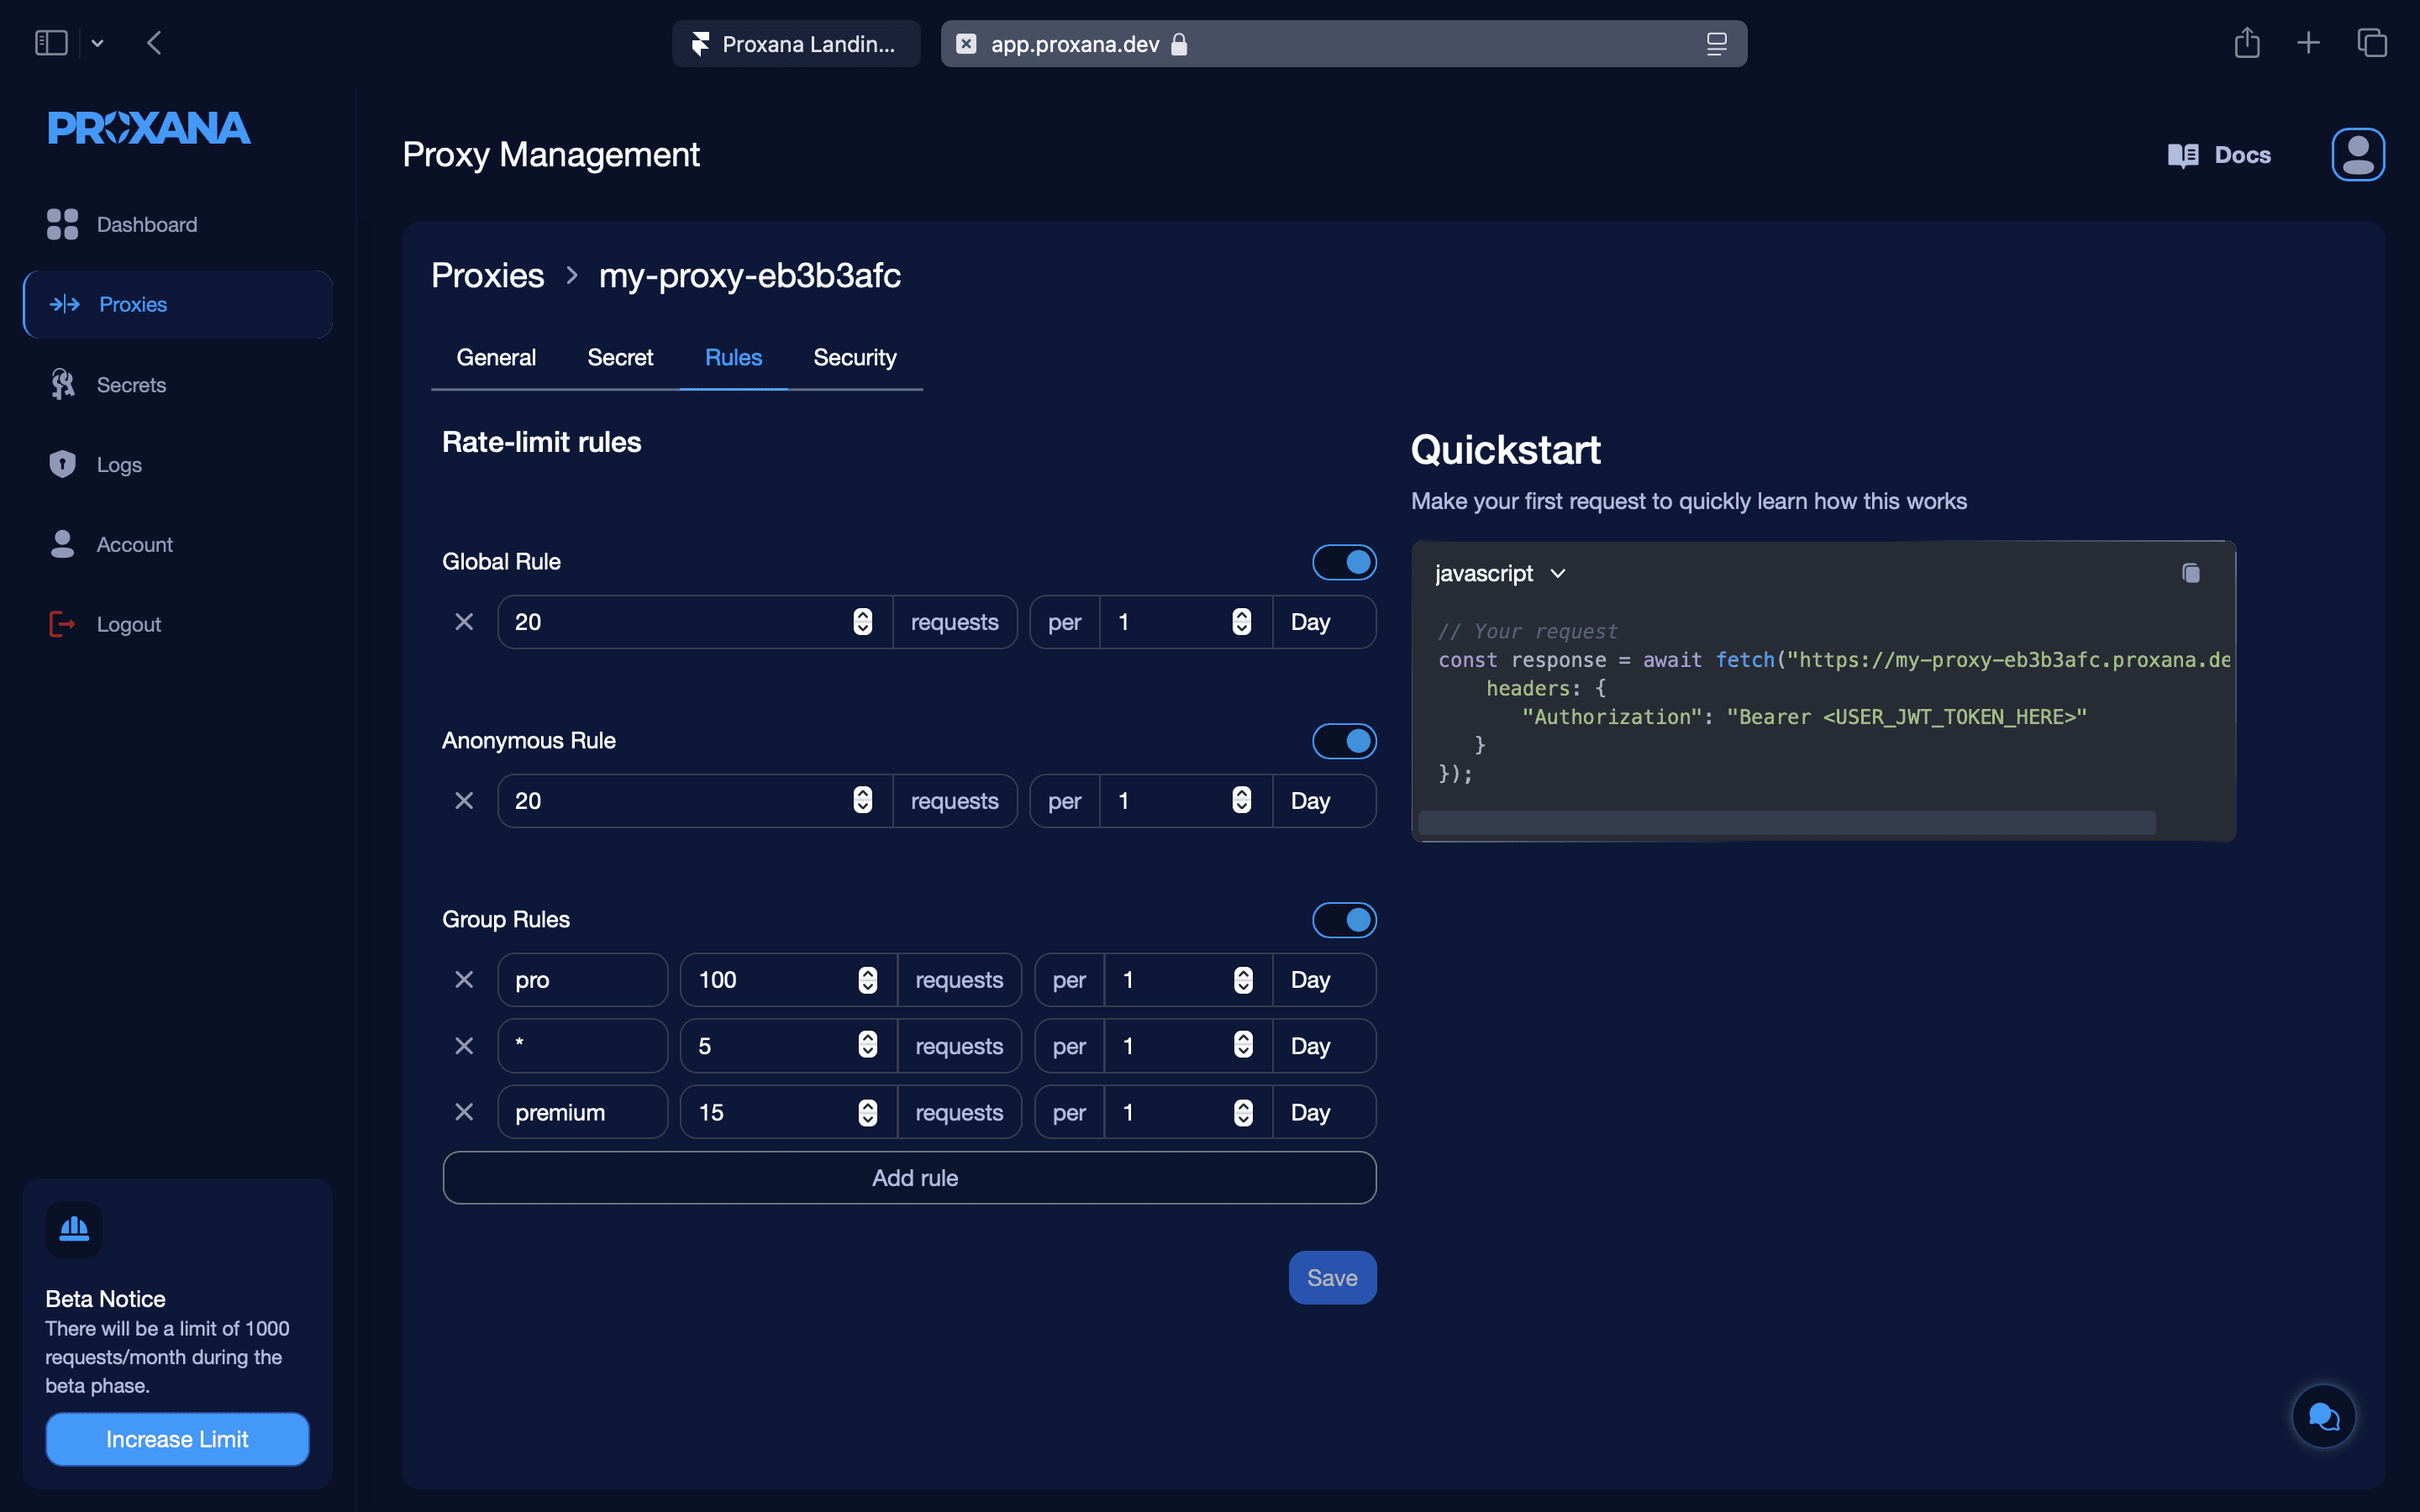Click the Docs book icon
The height and width of the screenshot is (1512, 2420).
click(x=2183, y=155)
